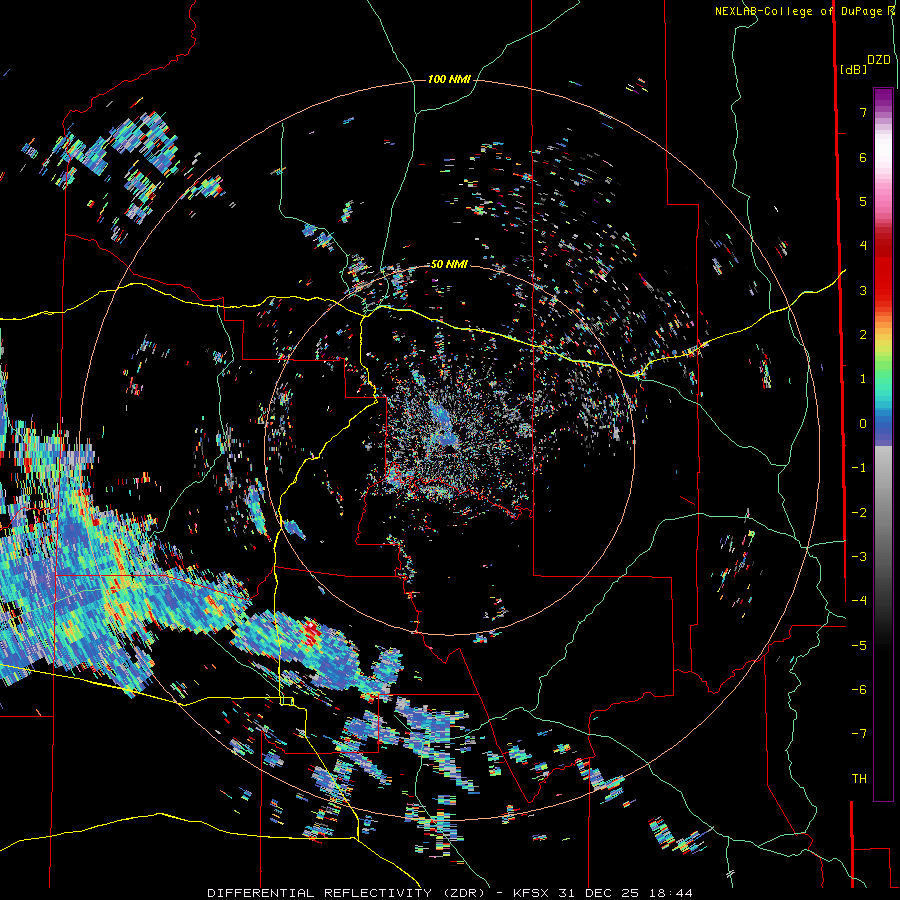The width and height of the screenshot is (900, 900).
Task: Click the -2 value on the color scale
Action: point(859,513)
